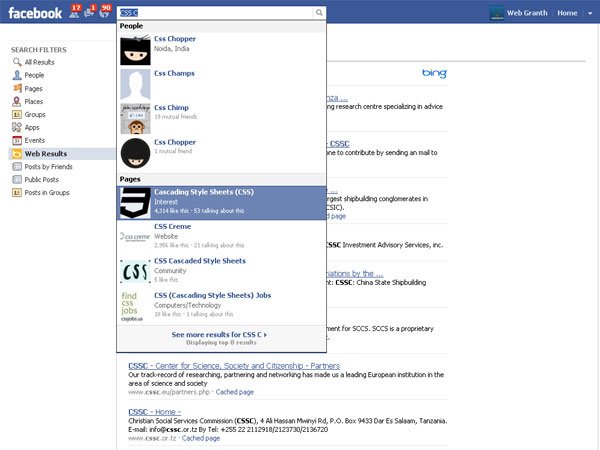Image resolution: width=600 pixels, height=450 pixels.
Task: Click the Public Posts icon
Action: tap(17, 179)
